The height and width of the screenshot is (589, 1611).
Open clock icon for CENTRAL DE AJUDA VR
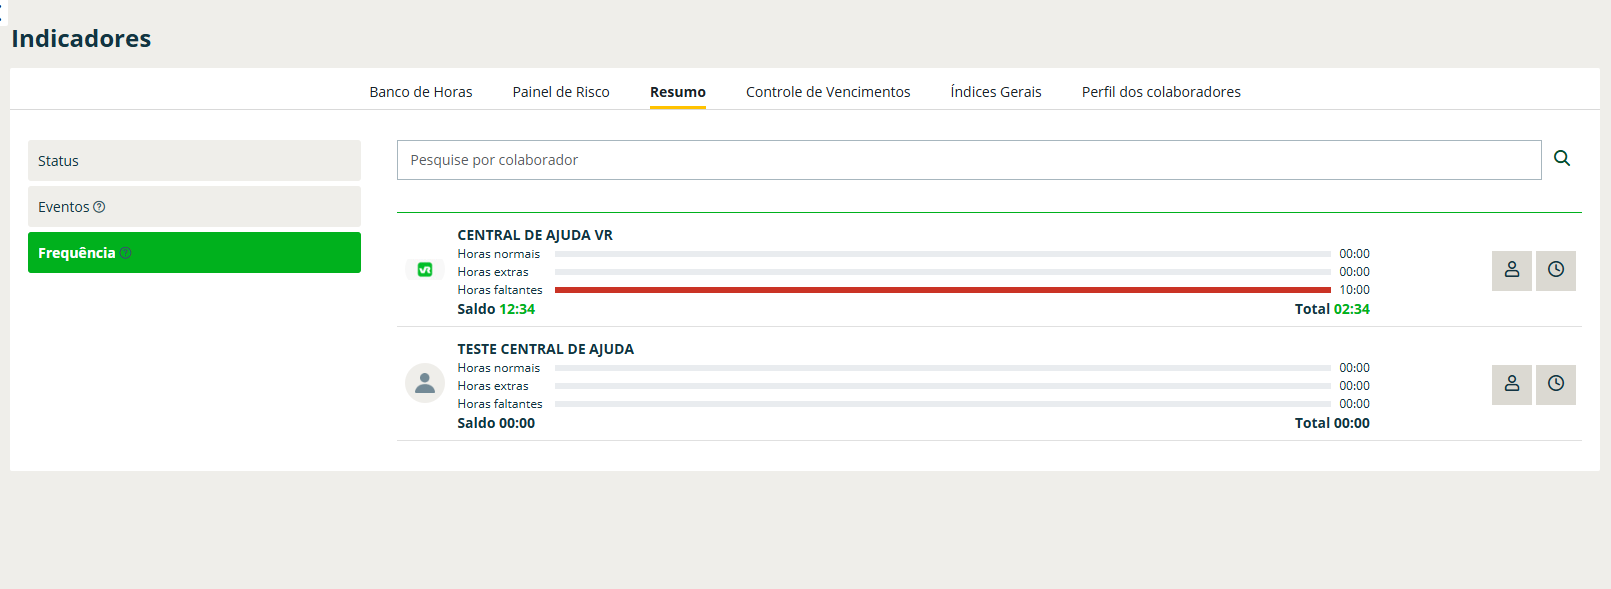tap(1555, 270)
